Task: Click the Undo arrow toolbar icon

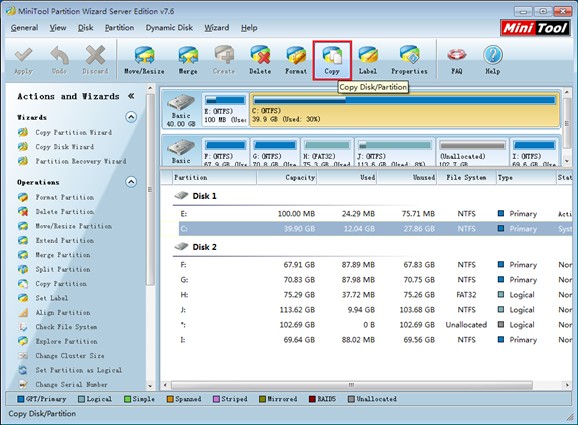Action: pos(59,56)
